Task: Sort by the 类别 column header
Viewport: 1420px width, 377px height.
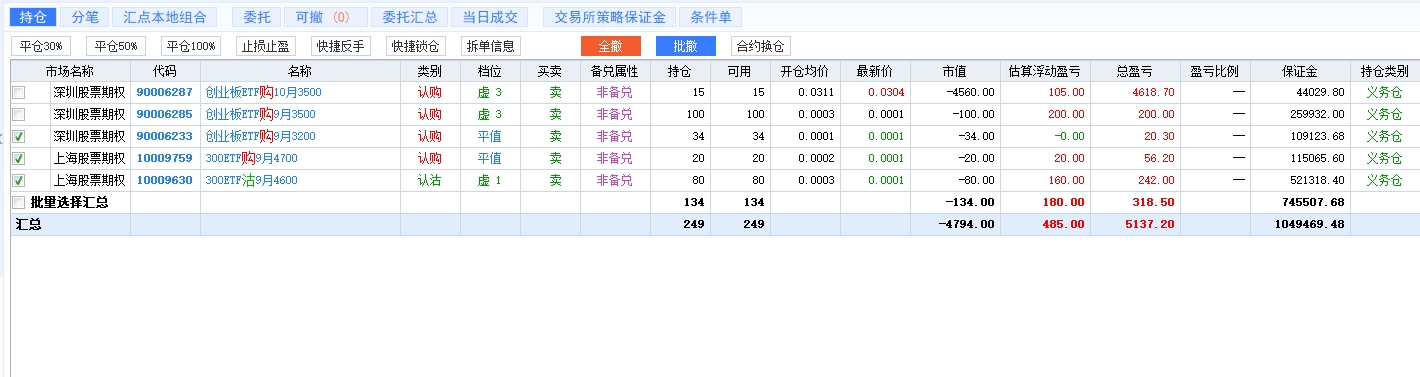Action: click(430, 71)
